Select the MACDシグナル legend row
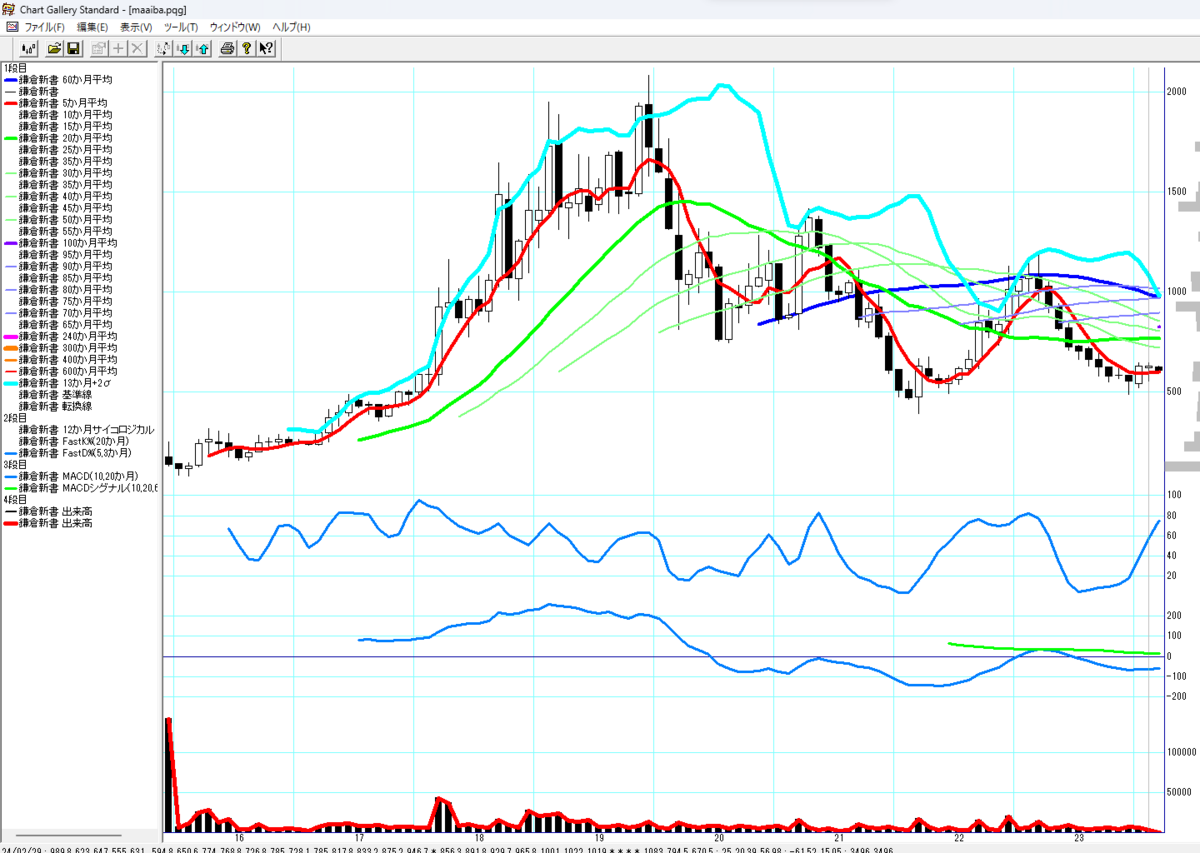This screenshot has height=853, width=1200. coord(81,488)
